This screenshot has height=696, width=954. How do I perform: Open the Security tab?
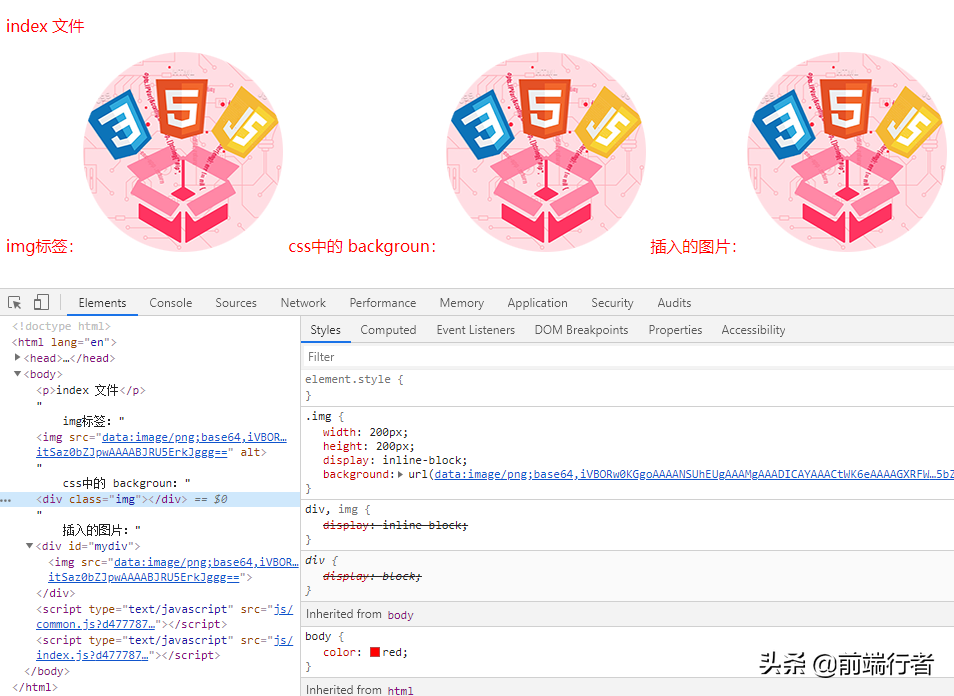pos(612,303)
